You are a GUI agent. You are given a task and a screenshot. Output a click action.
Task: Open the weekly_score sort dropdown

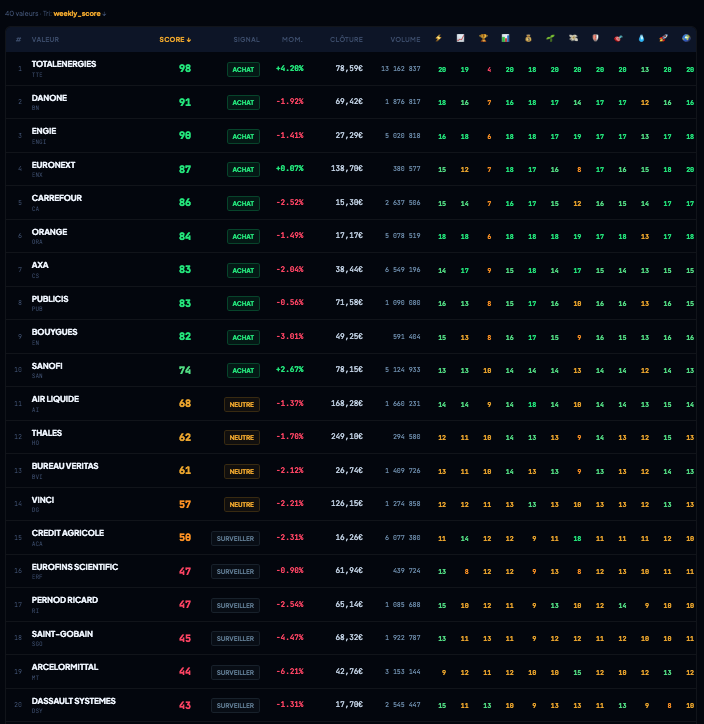pyautogui.click(x=80, y=13)
